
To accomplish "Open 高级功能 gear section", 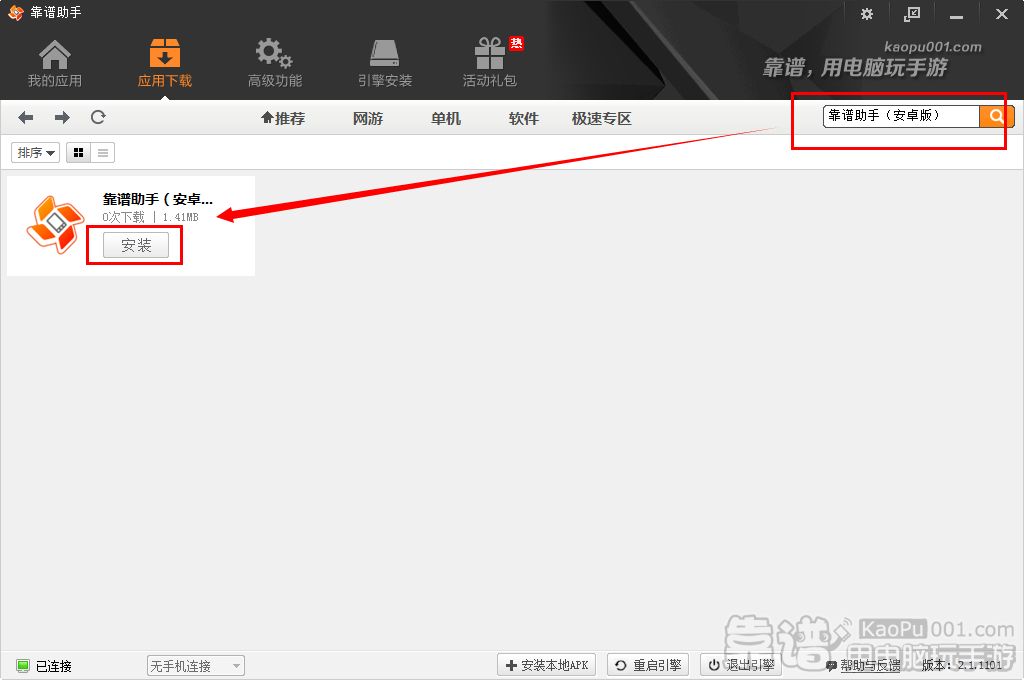I will (274, 63).
